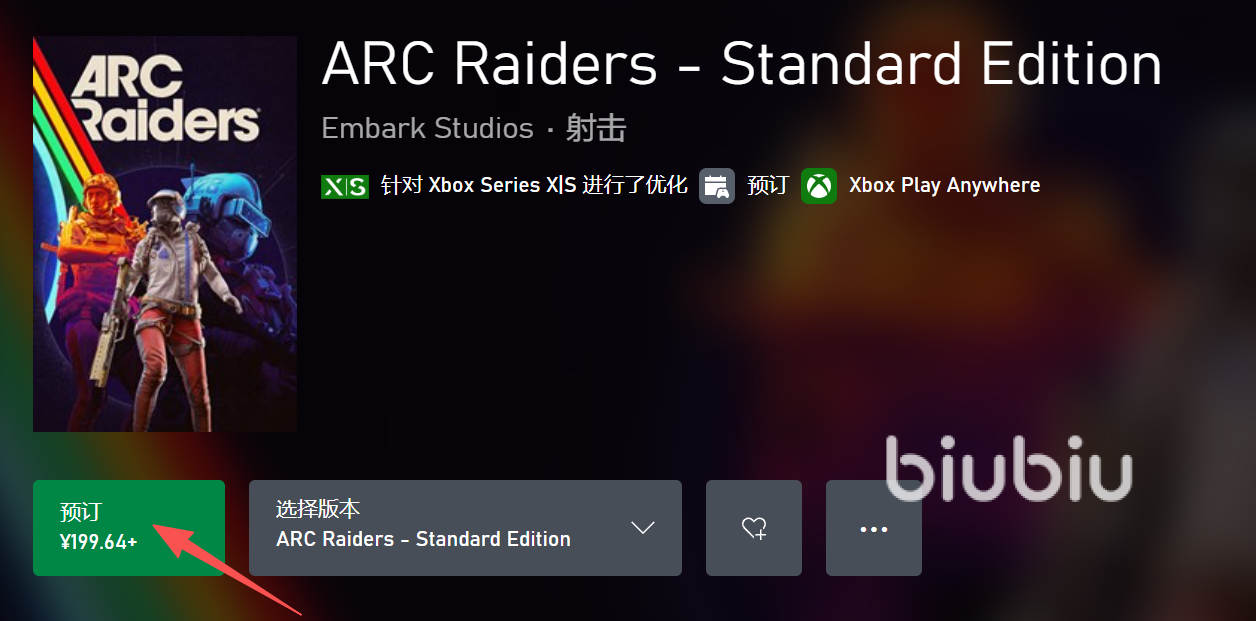
Task: Click the ¥199.64+ price text
Action: coord(99,543)
